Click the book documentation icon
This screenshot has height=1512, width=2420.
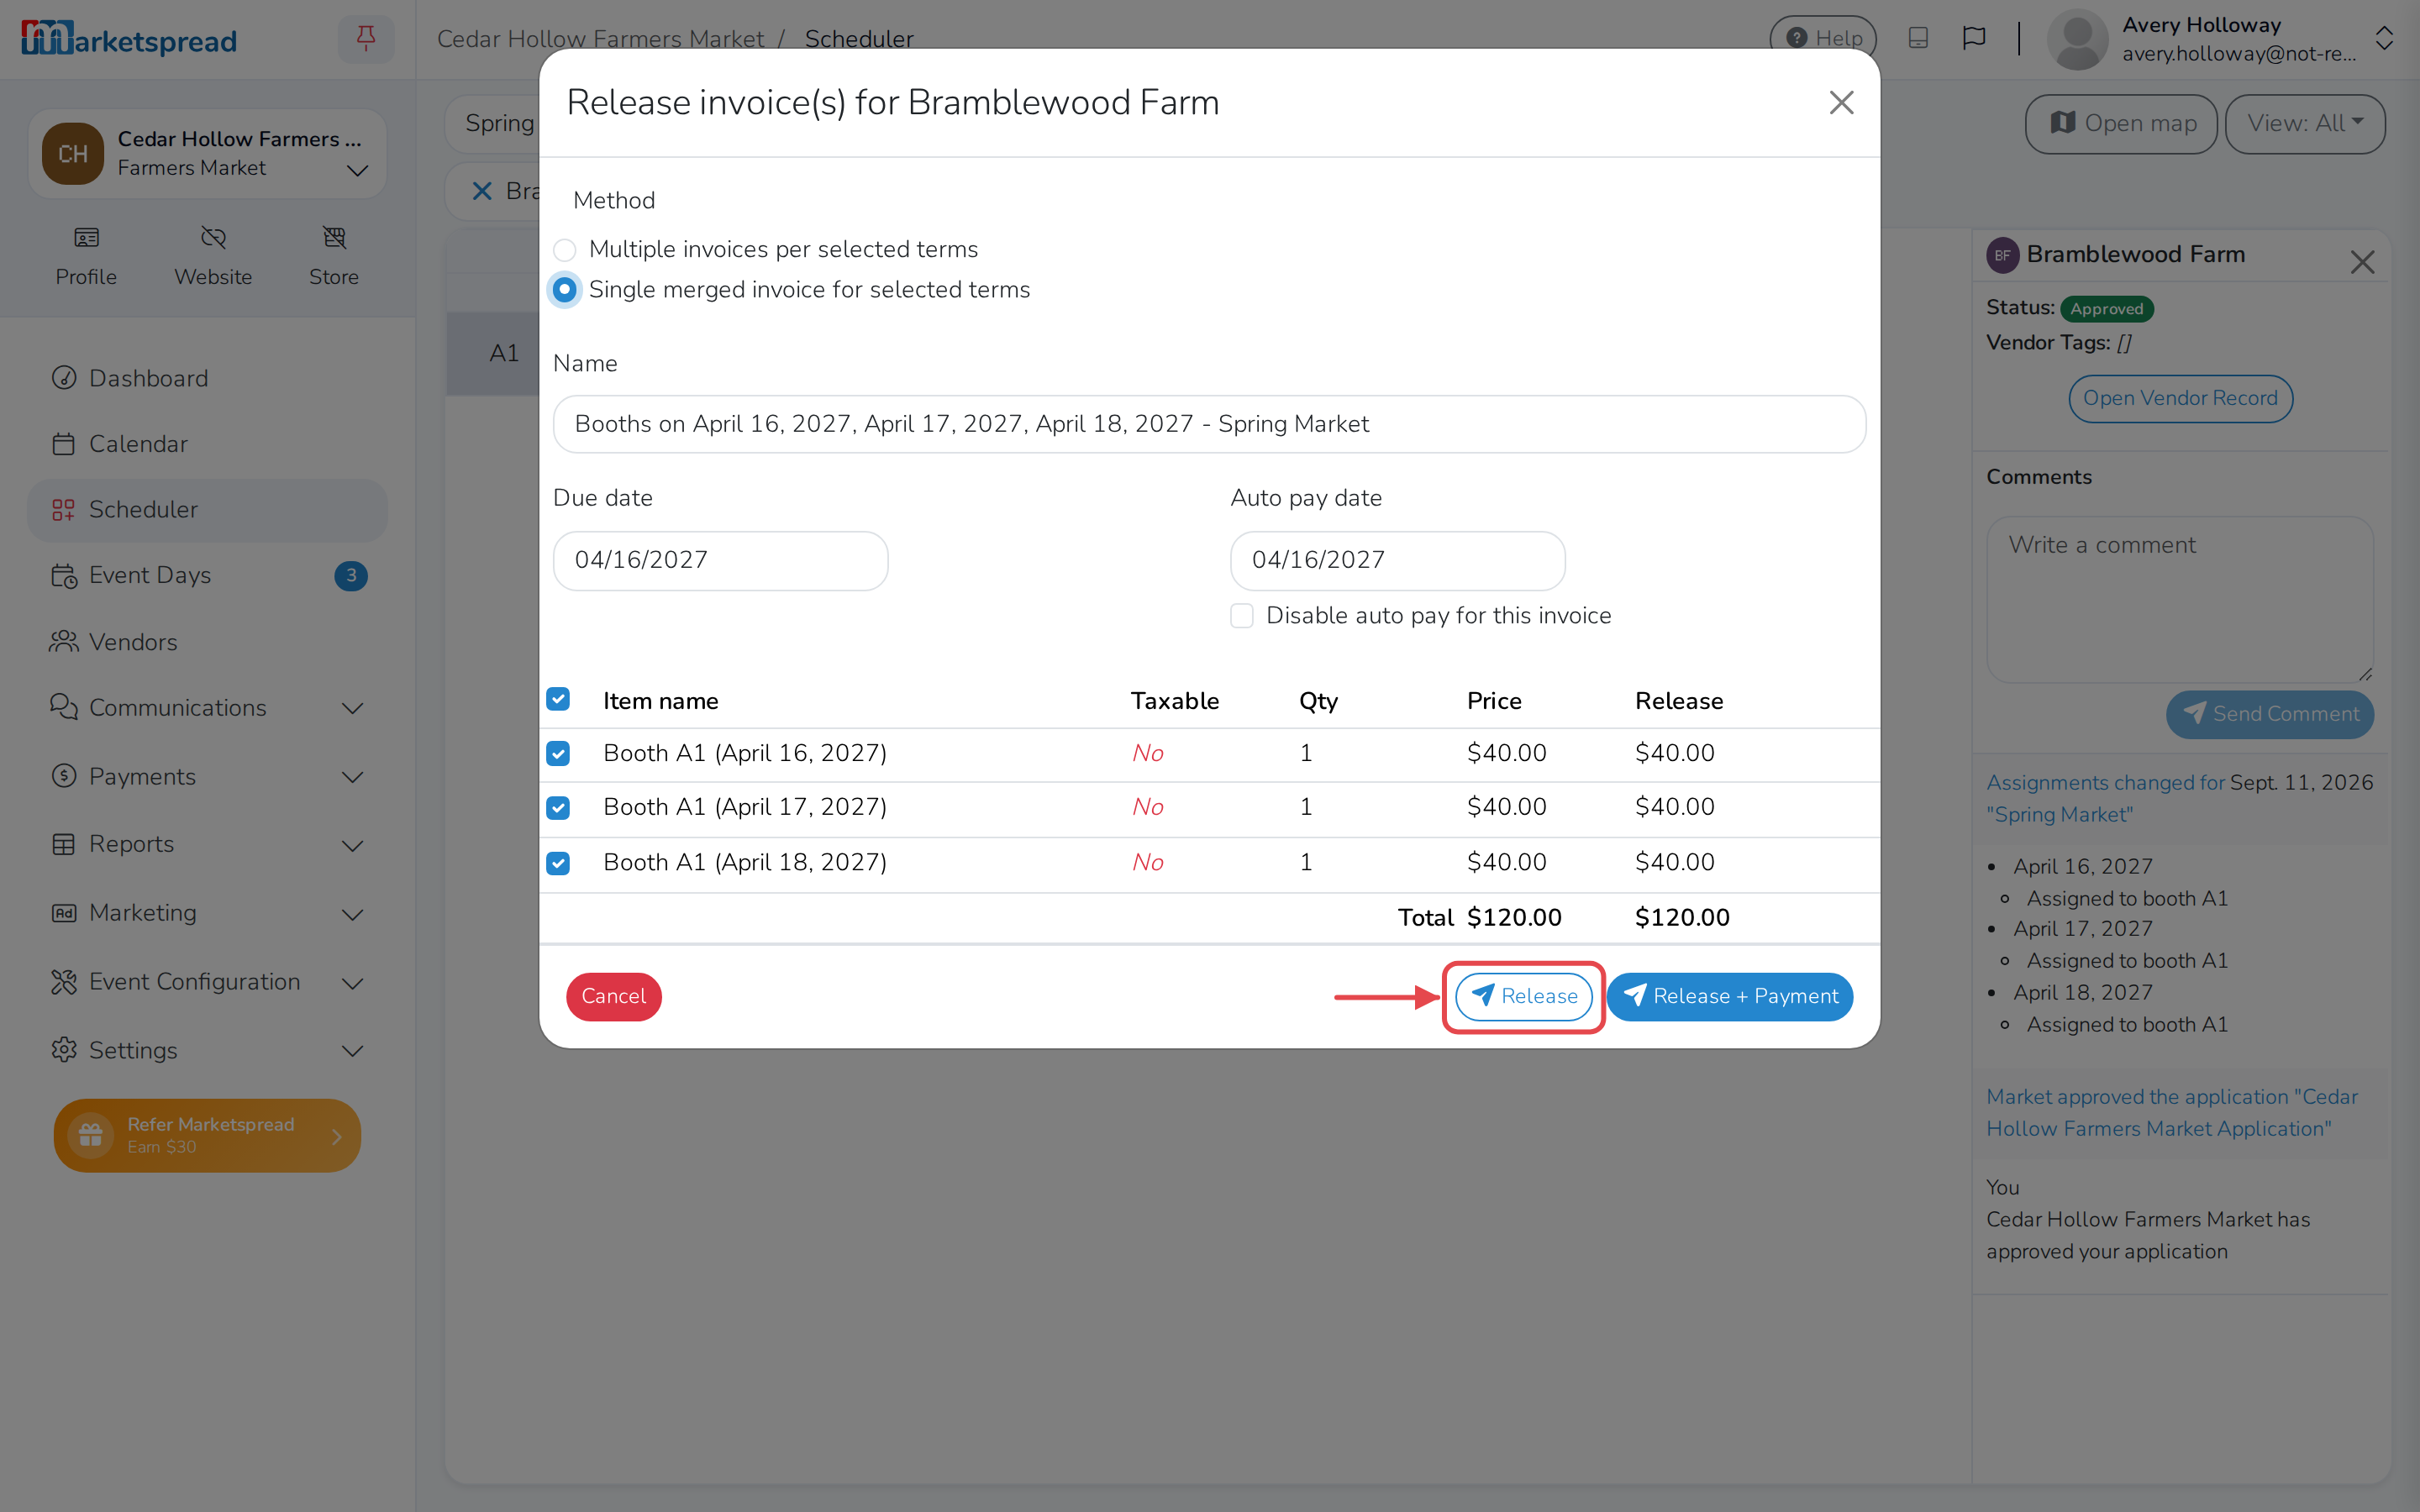[1917, 38]
